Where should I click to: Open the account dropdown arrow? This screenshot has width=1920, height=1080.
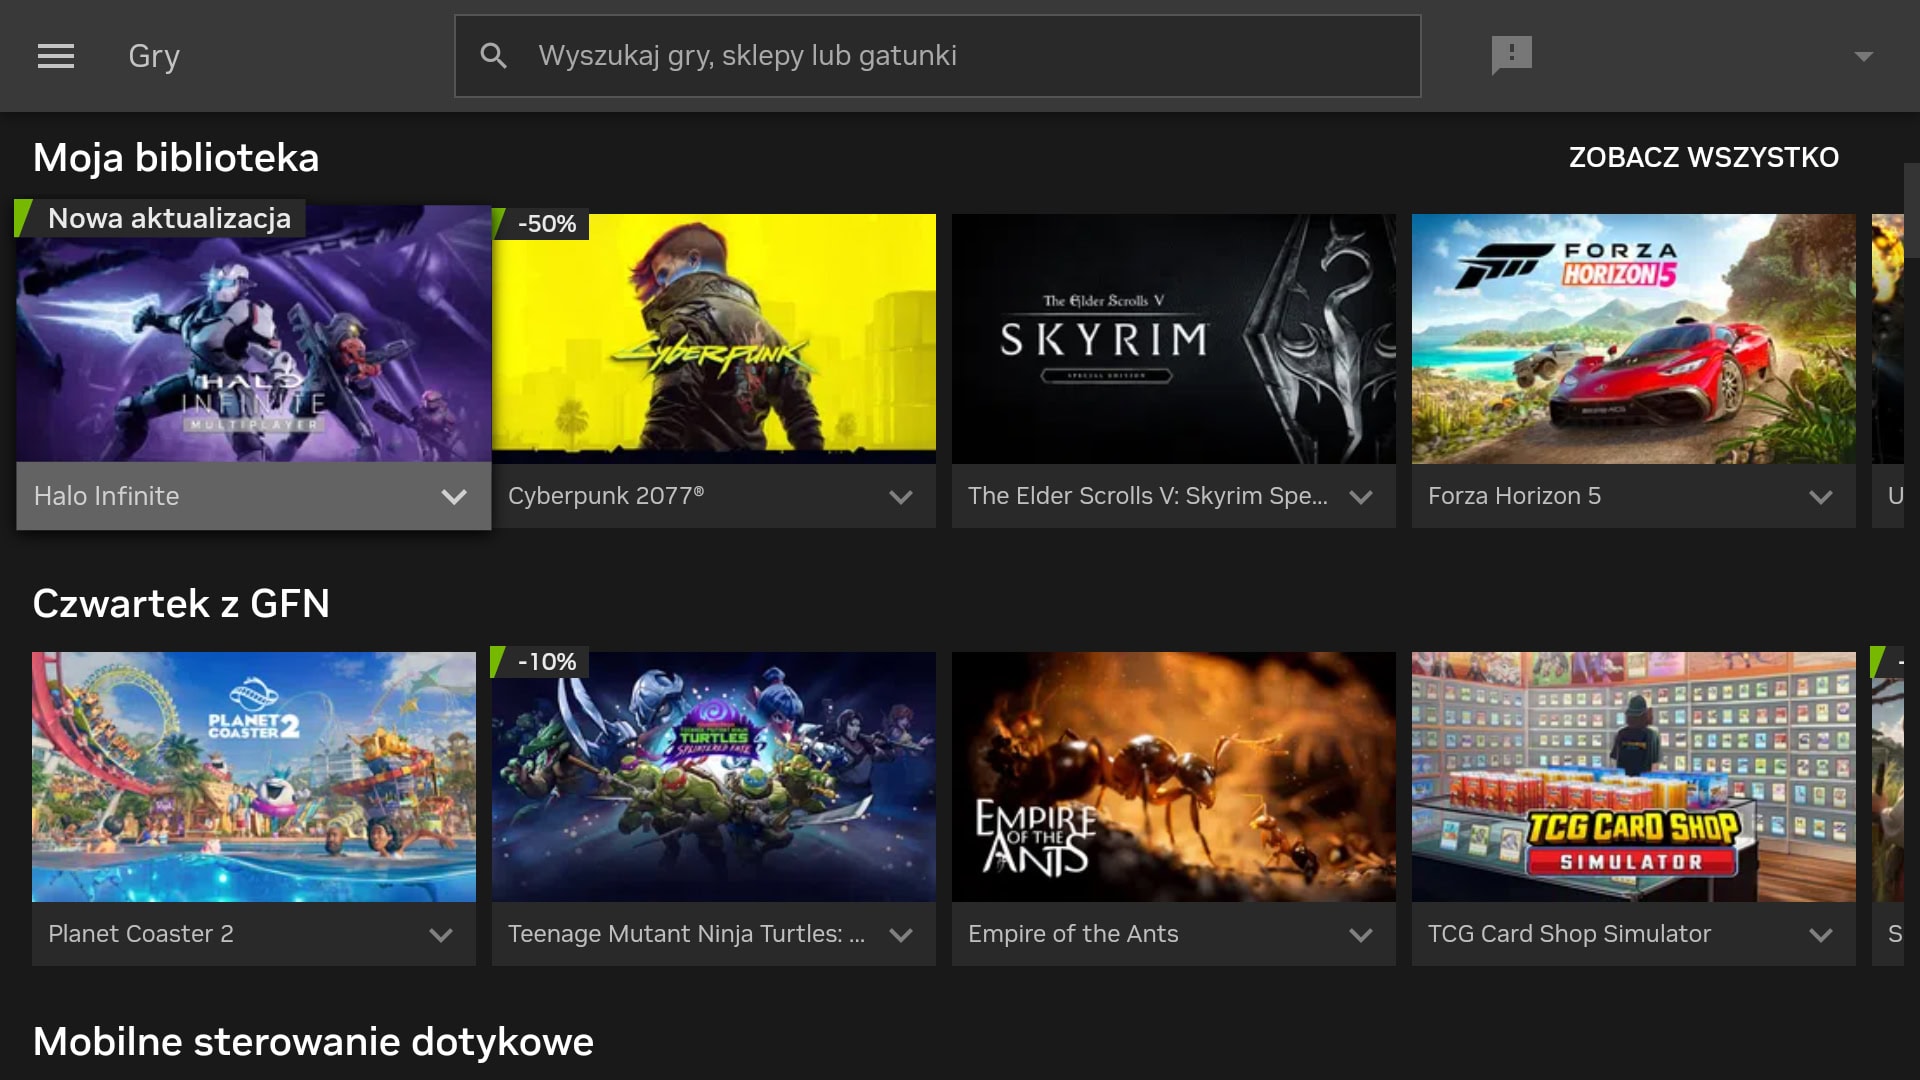click(x=1863, y=56)
